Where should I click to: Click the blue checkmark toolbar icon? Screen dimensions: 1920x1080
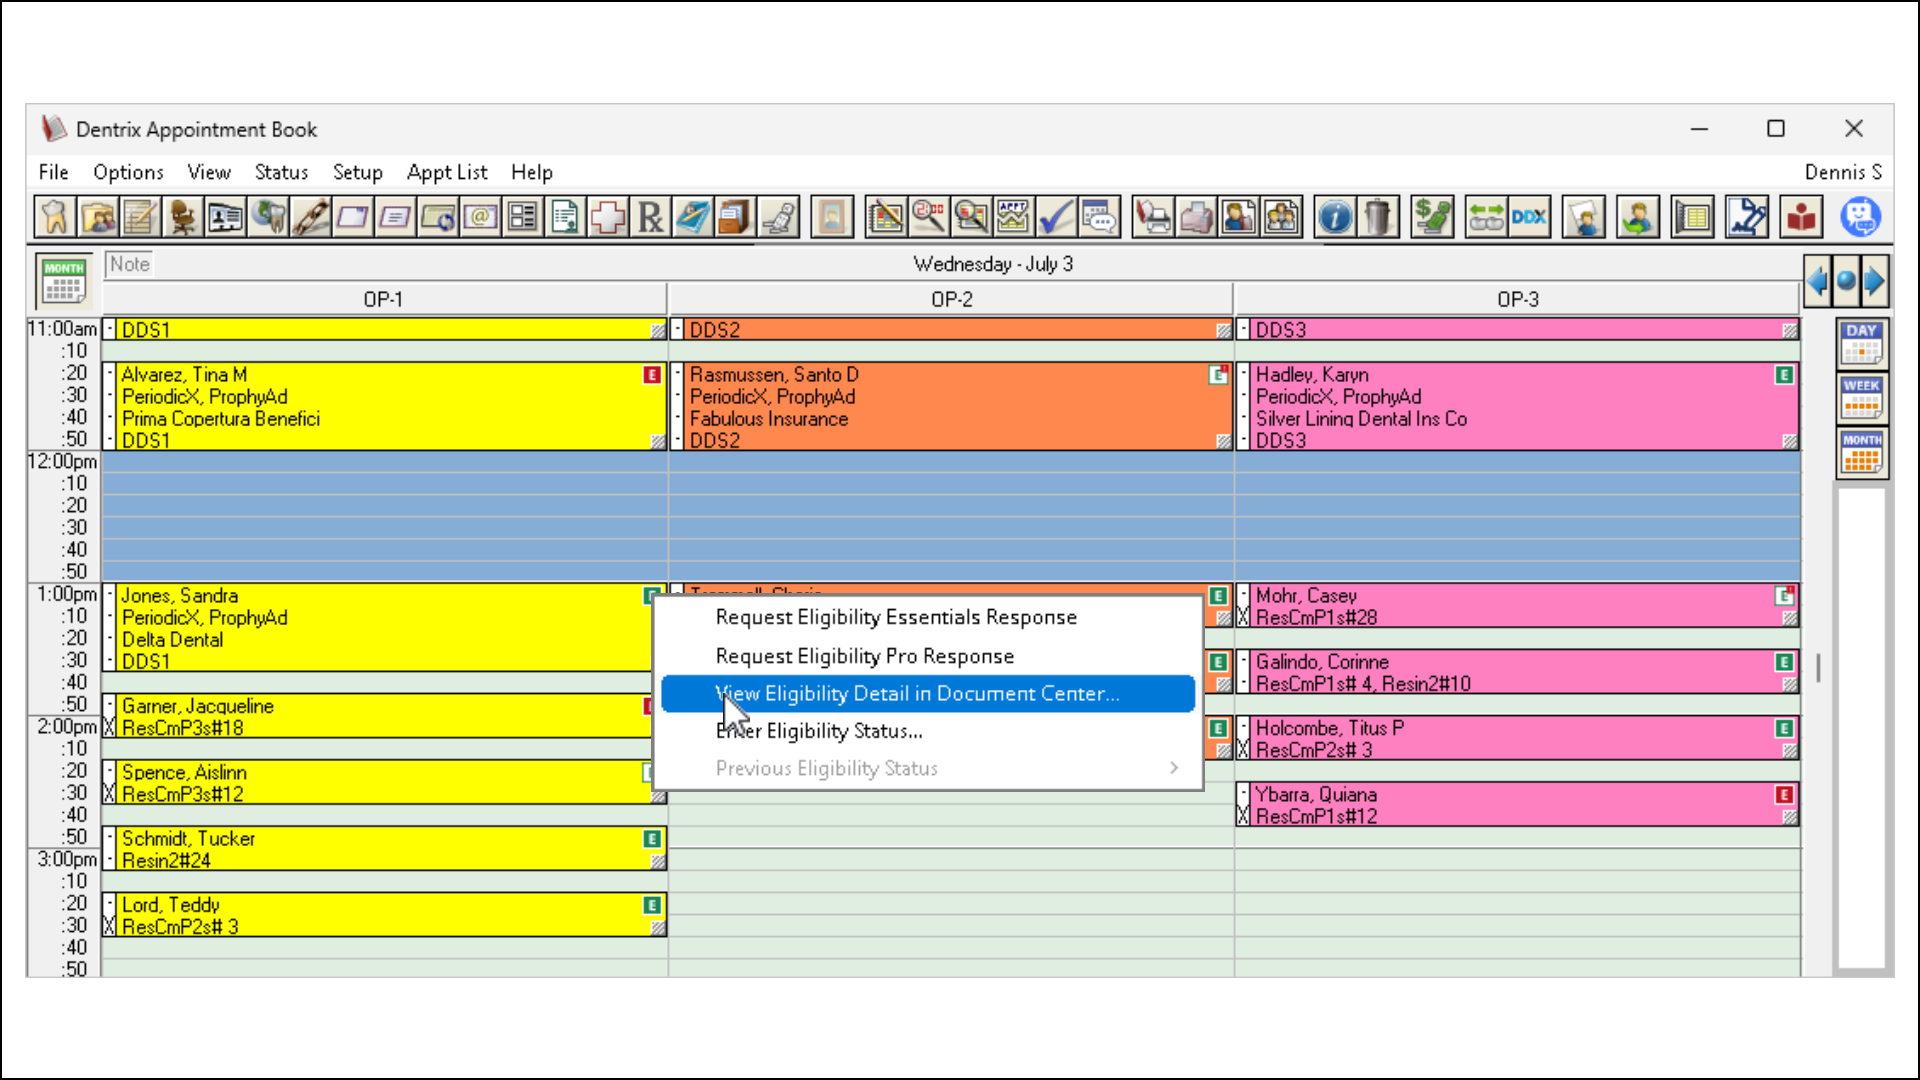(x=1055, y=217)
